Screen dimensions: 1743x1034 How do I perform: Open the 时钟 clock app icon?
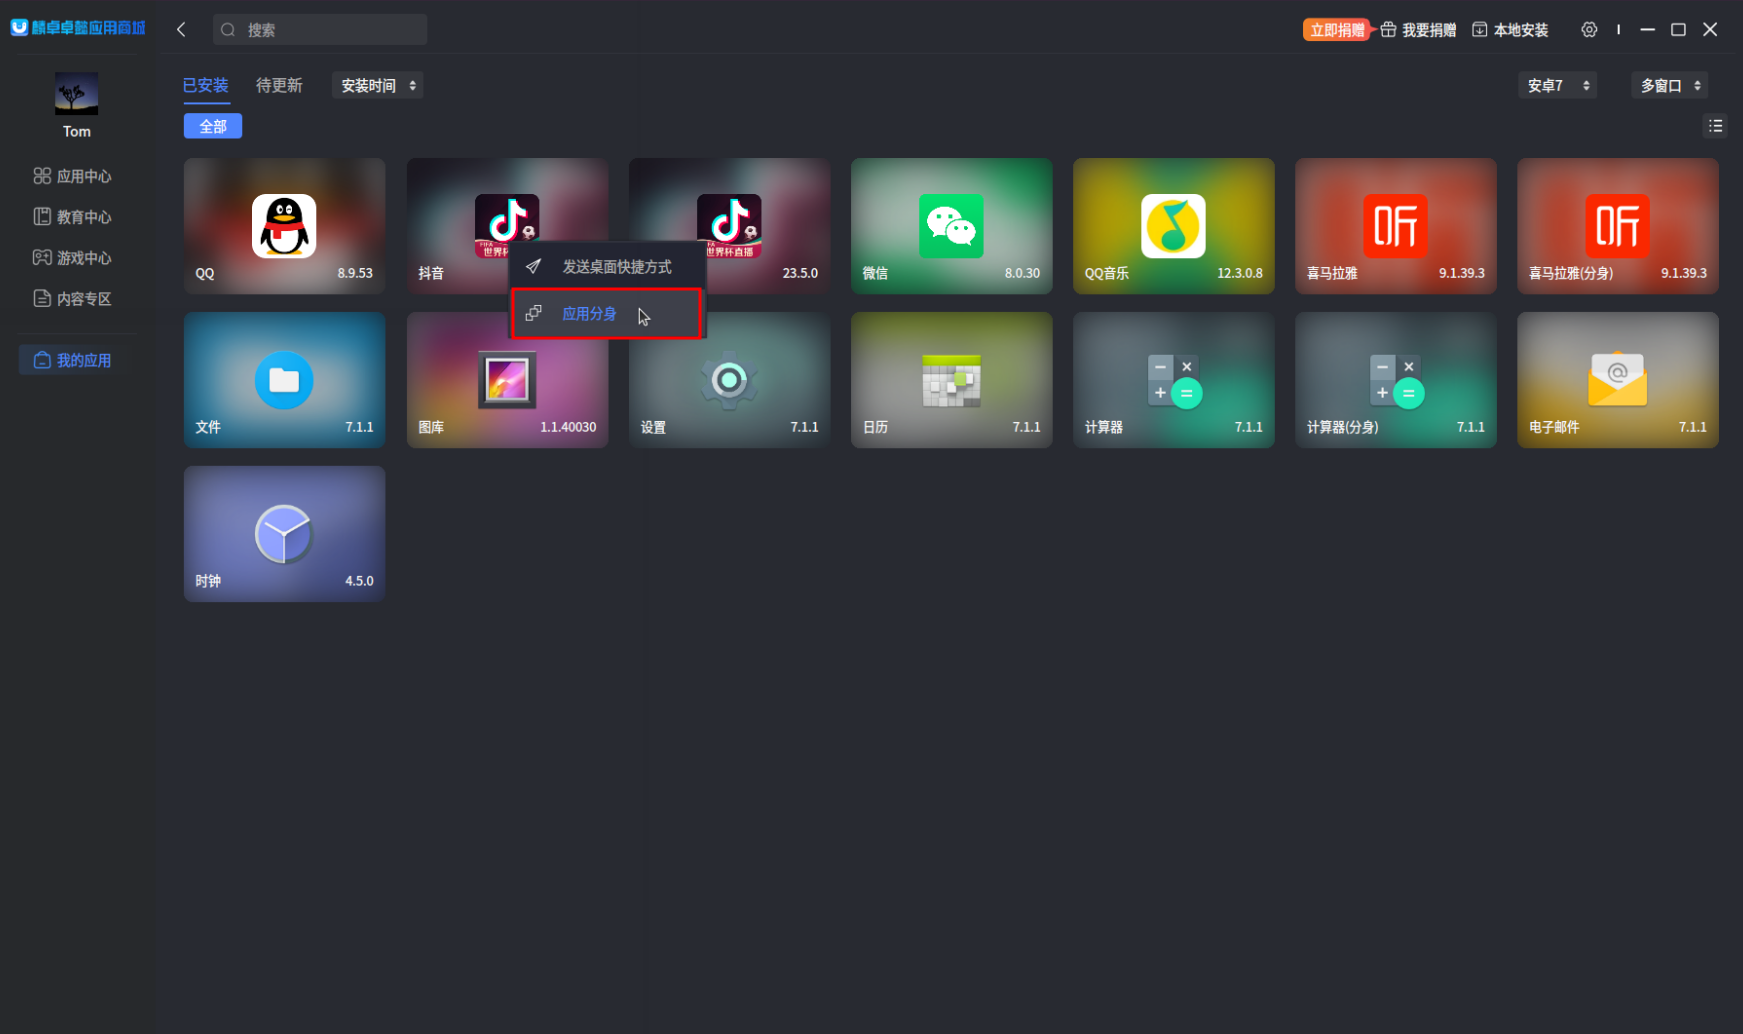pos(284,534)
